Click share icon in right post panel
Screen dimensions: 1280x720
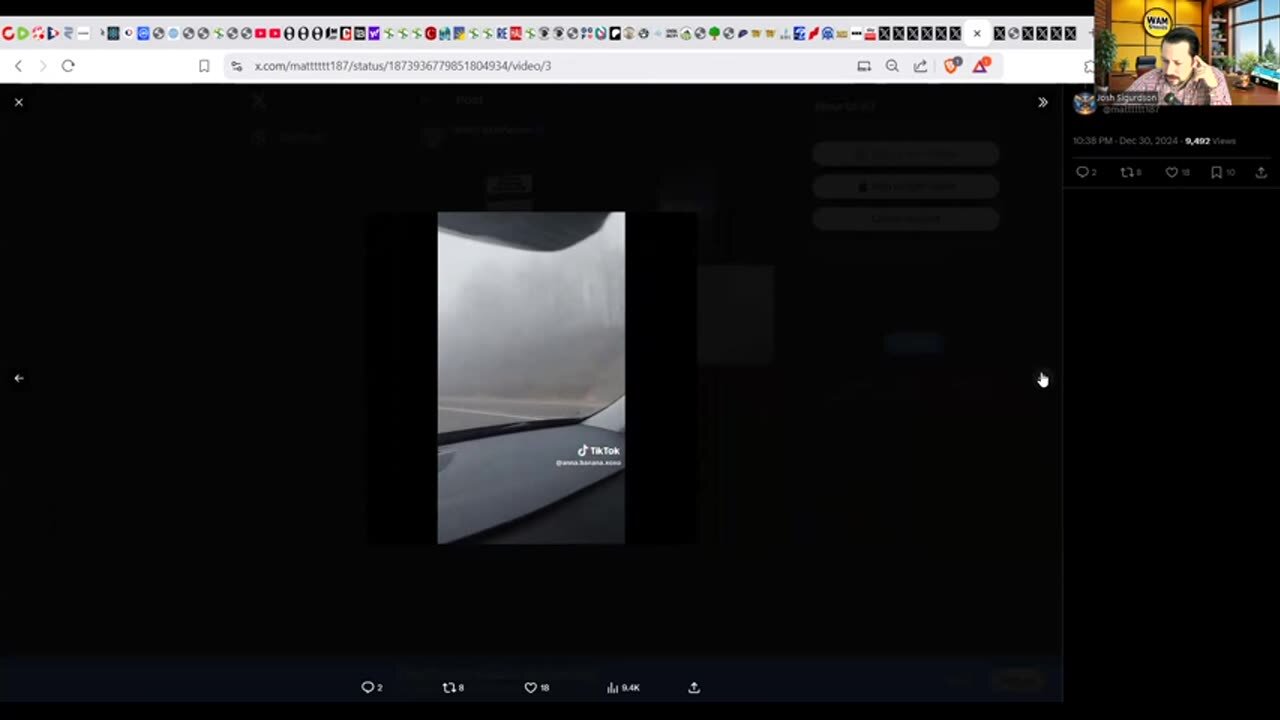click(x=1261, y=172)
